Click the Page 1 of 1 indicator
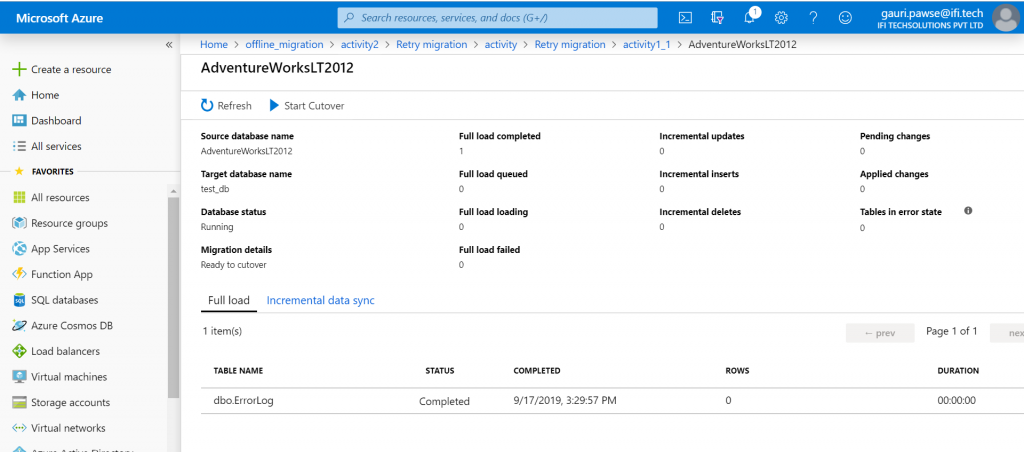The height and width of the screenshot is (452, 1024). [952, 331]
